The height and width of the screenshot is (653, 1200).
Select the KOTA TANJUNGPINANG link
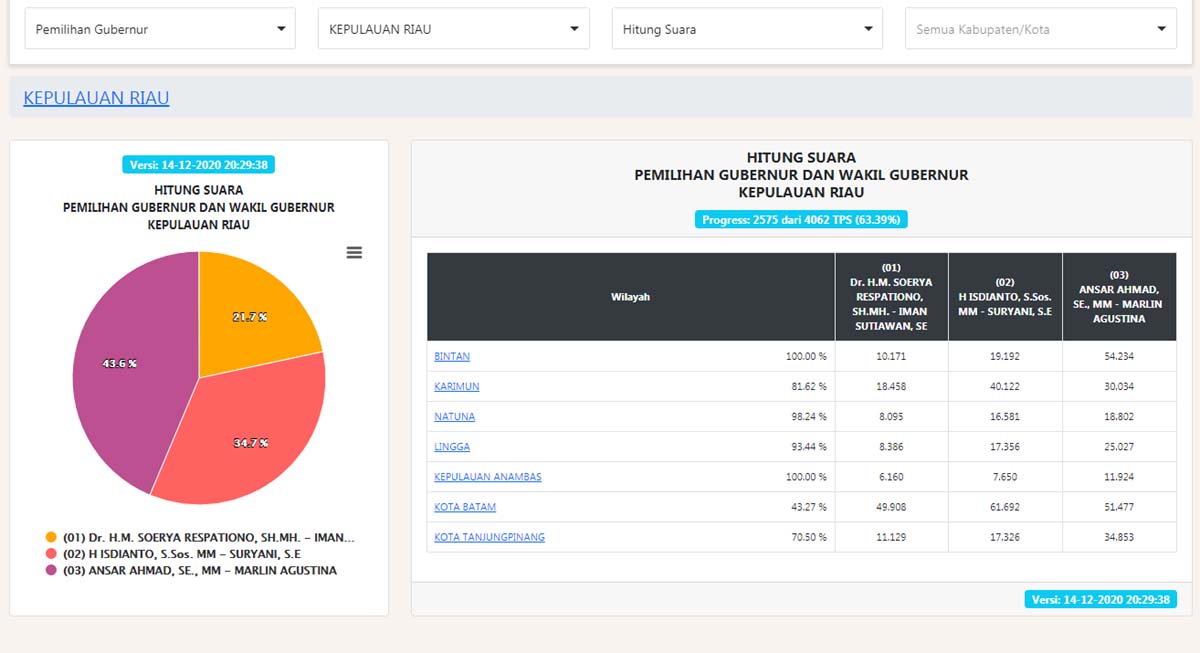coord(489,537)
